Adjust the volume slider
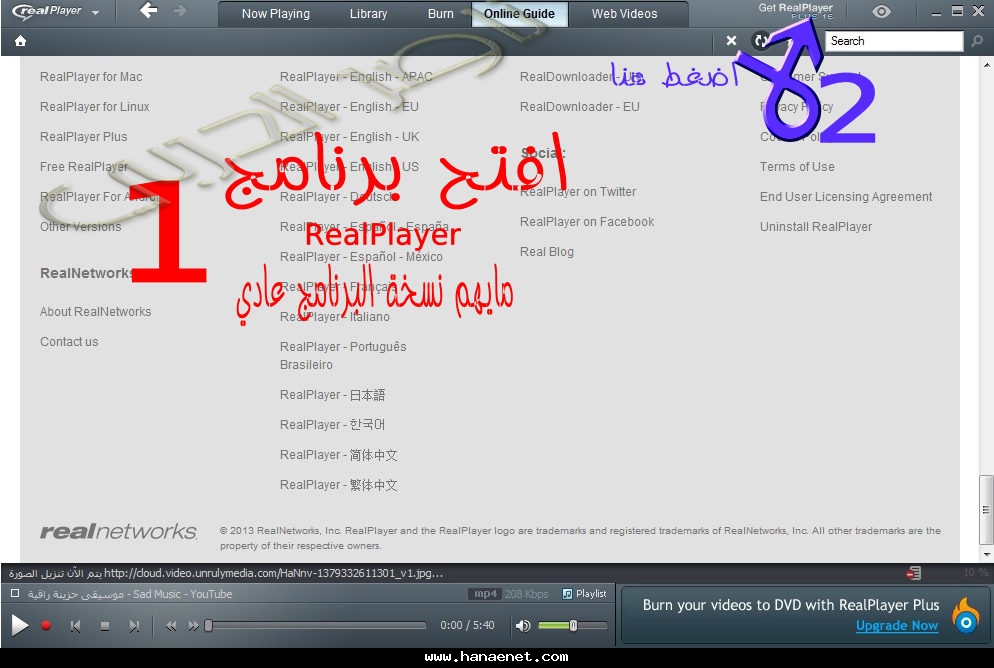Screen dimensions: 994x668 click(x=574, y=626)
